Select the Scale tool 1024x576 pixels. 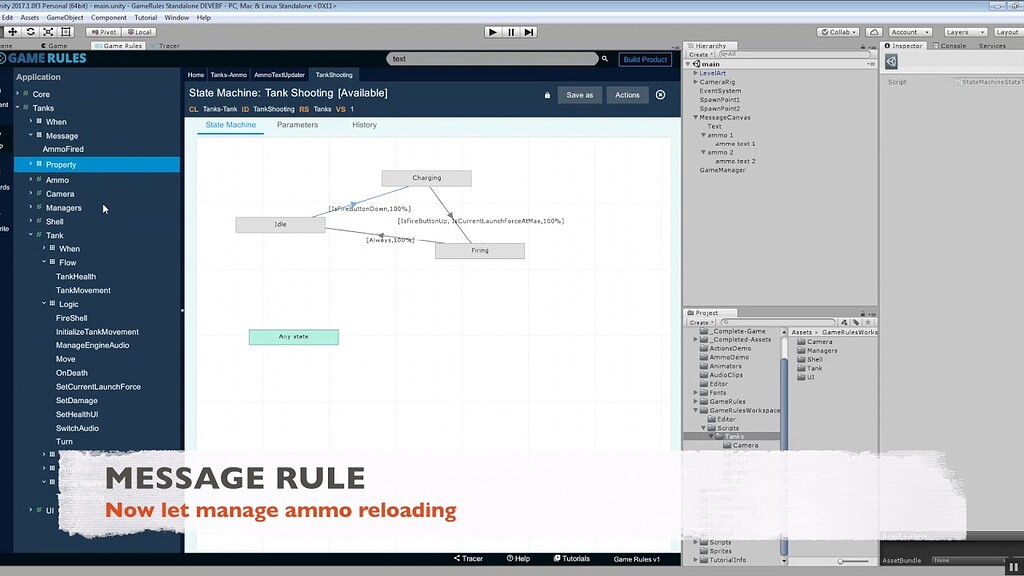point(48,31)
